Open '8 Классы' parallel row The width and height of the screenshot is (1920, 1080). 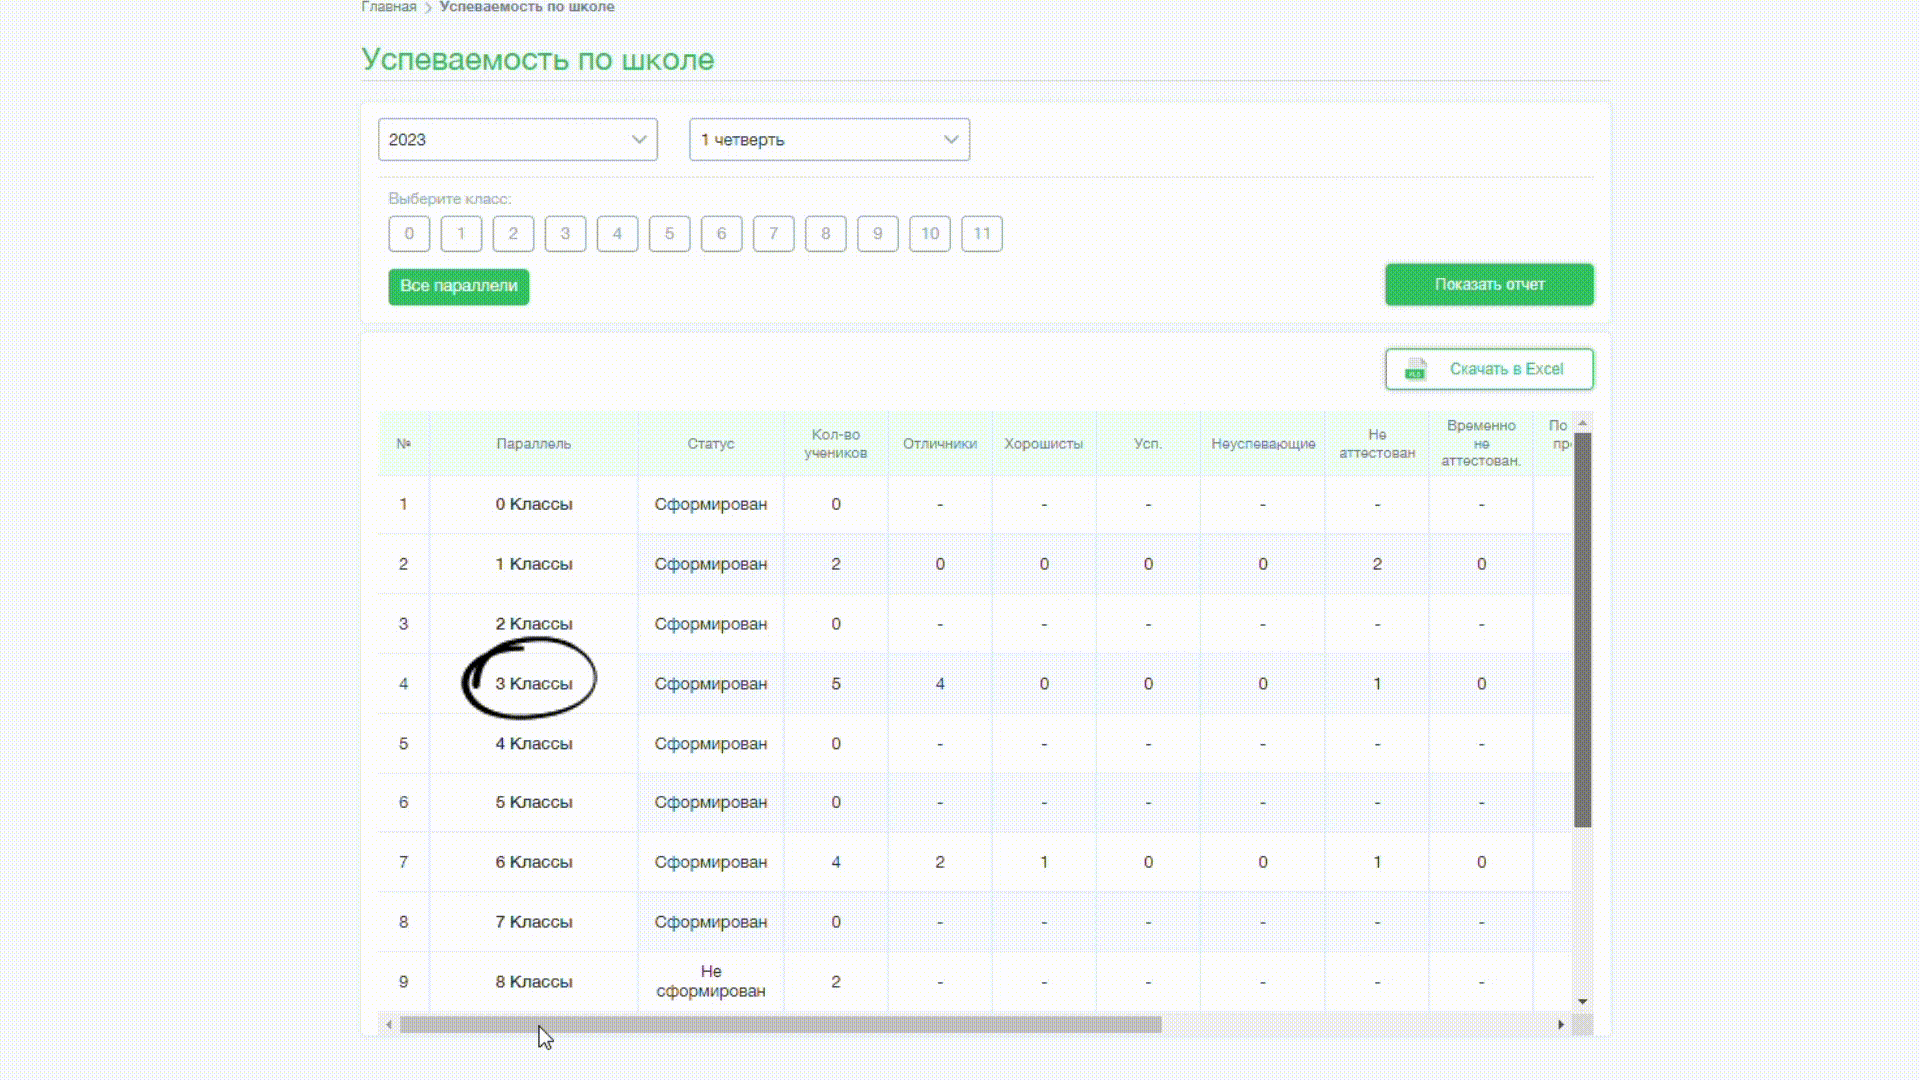point(534,982)
